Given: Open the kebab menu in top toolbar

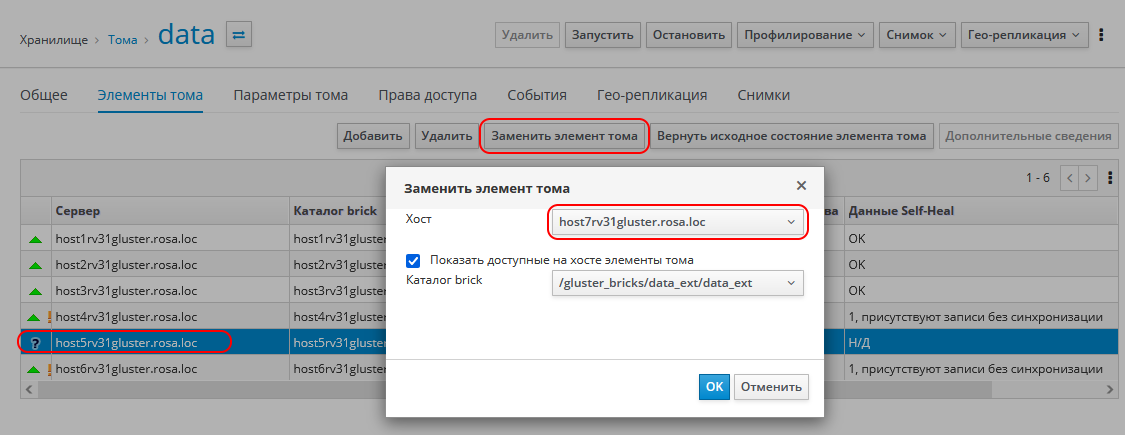Looking at the screenshot, I should click(1101, 35).
